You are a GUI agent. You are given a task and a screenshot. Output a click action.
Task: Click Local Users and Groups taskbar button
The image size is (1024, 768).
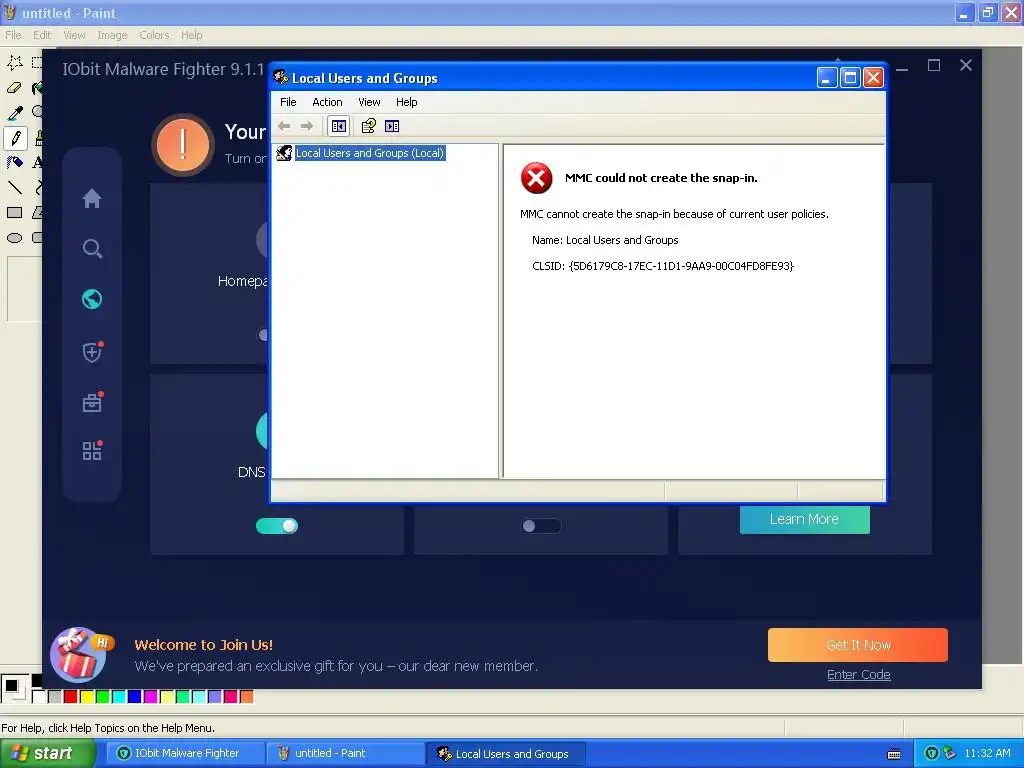[505, 754]
